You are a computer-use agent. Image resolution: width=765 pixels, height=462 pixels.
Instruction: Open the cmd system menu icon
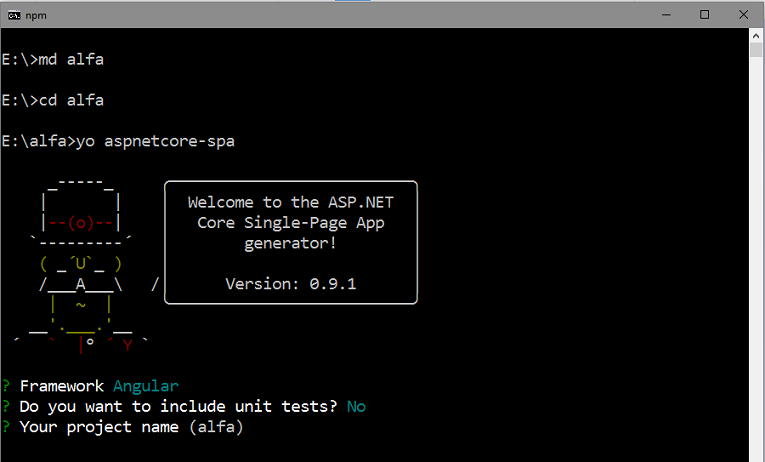point(14,15)
